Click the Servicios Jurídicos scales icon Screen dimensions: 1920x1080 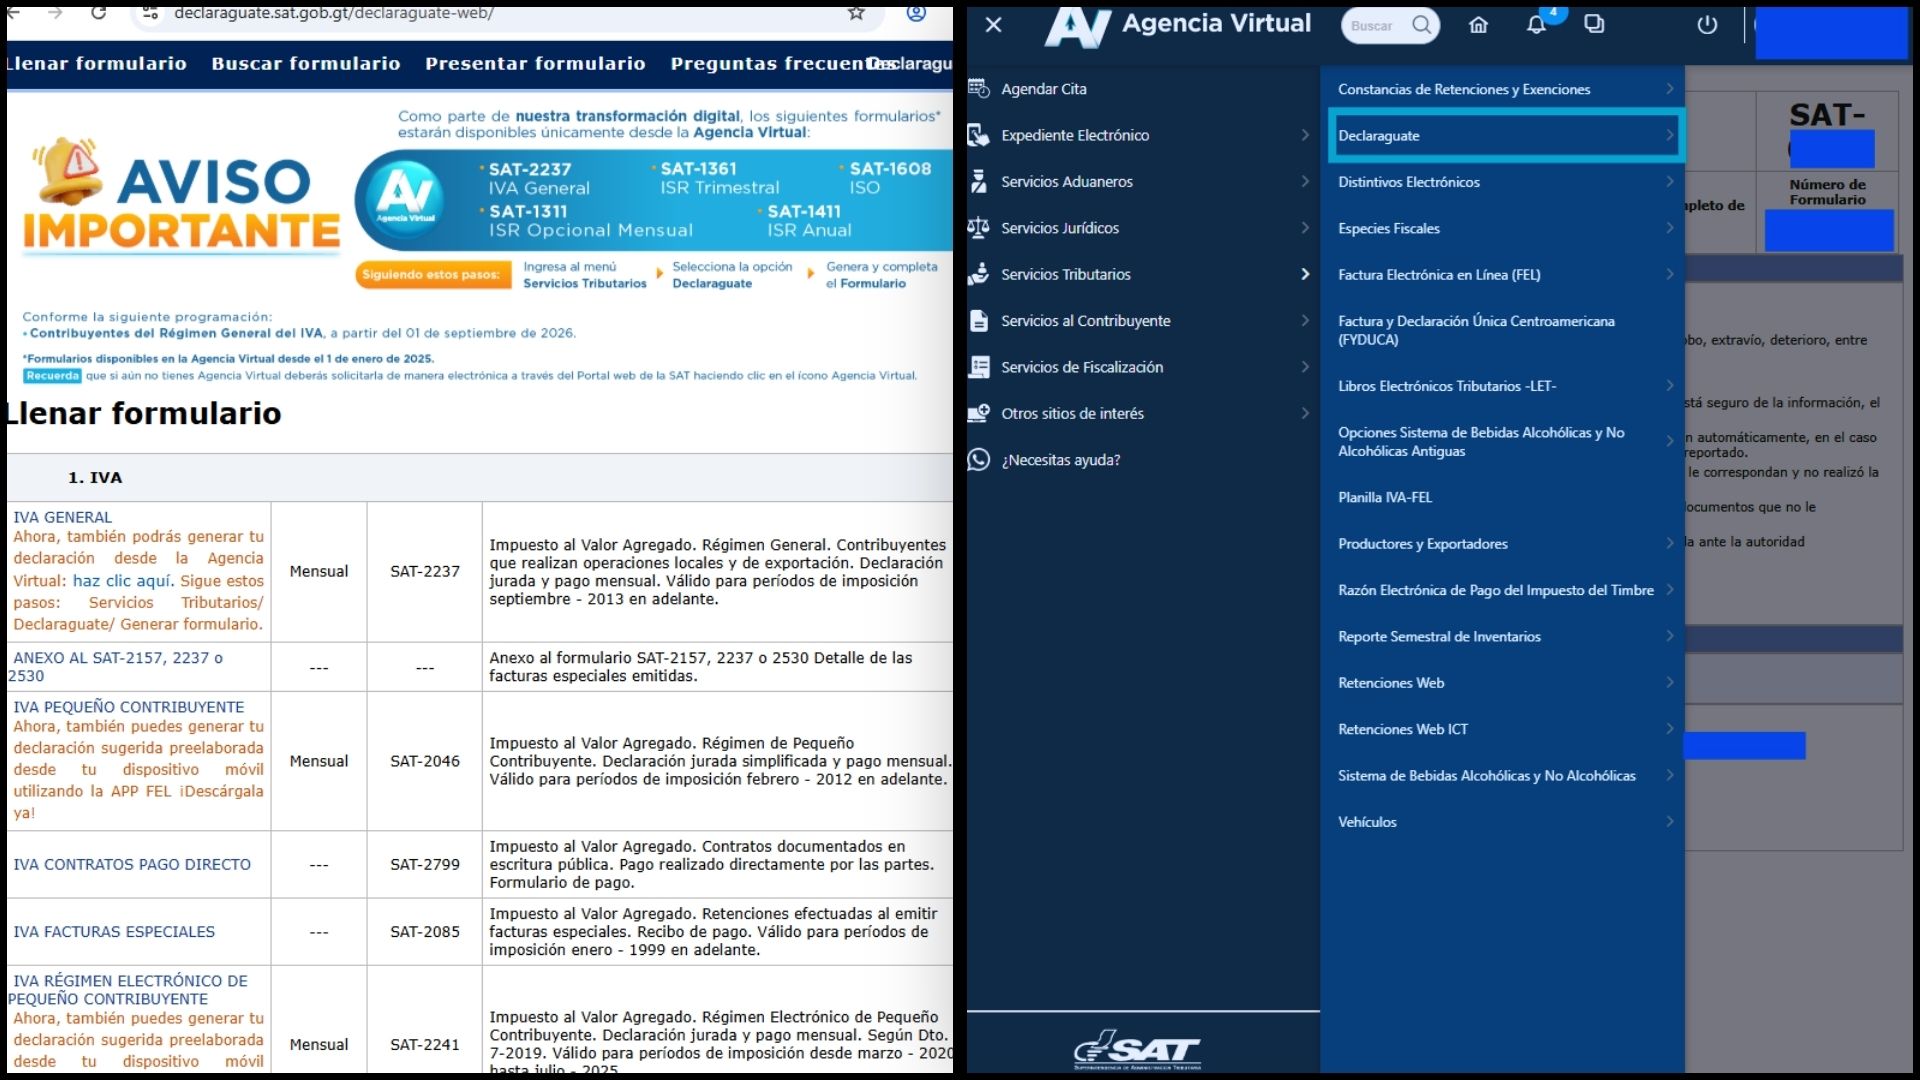979,228
